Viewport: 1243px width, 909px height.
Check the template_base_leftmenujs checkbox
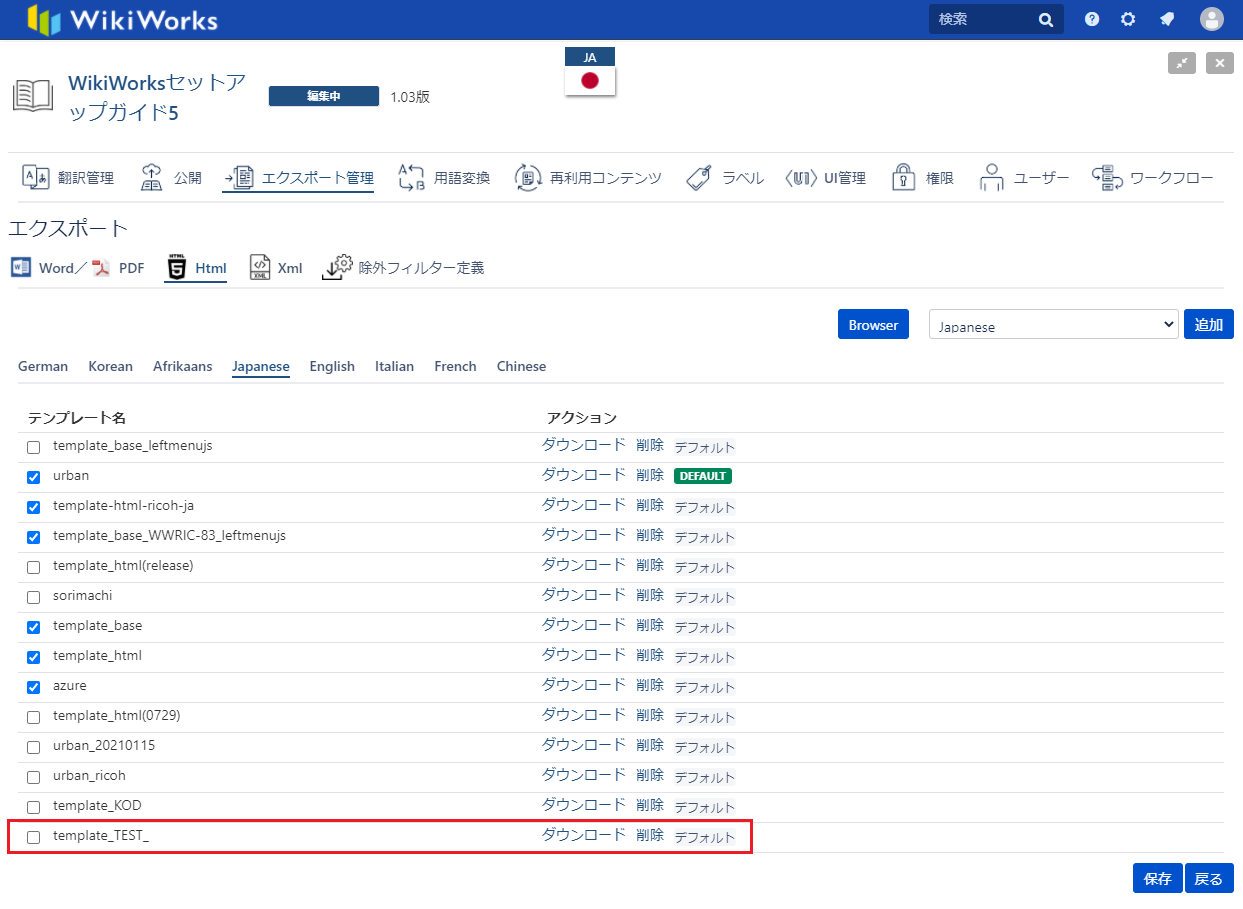point(33,447)
